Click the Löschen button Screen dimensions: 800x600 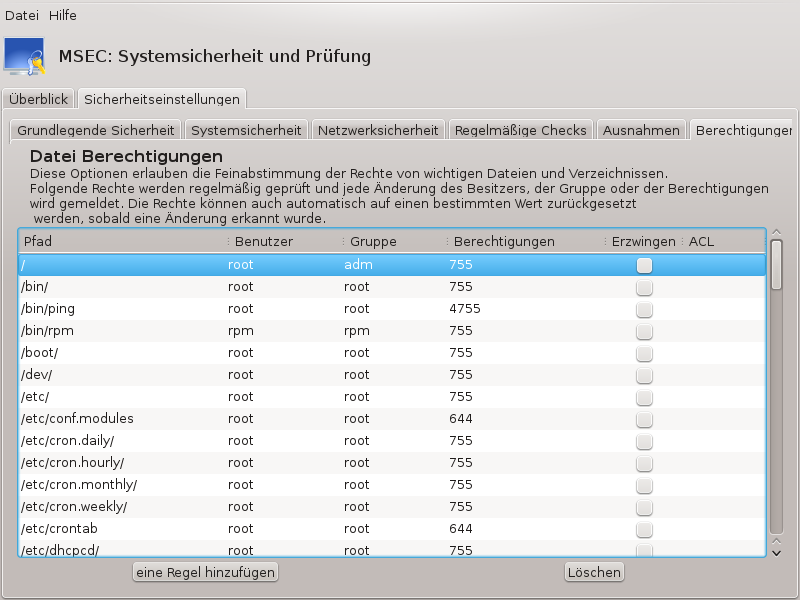(x=594, y=572)
